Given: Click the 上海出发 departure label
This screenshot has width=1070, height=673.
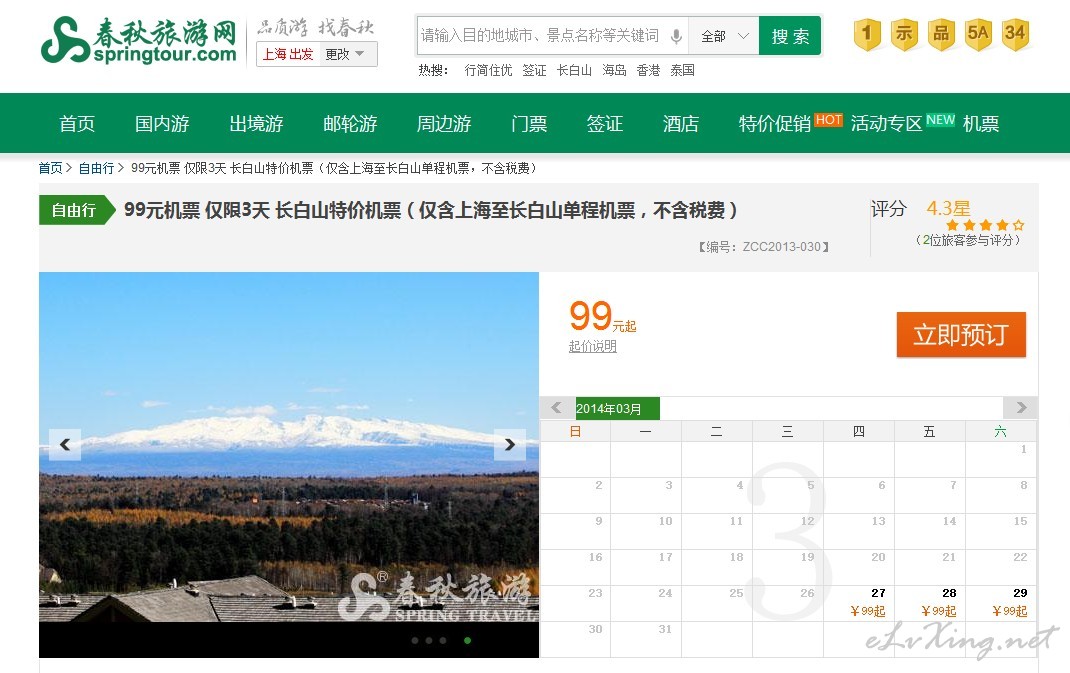Looking at the screenshot, I should click(x=288, y=54).
